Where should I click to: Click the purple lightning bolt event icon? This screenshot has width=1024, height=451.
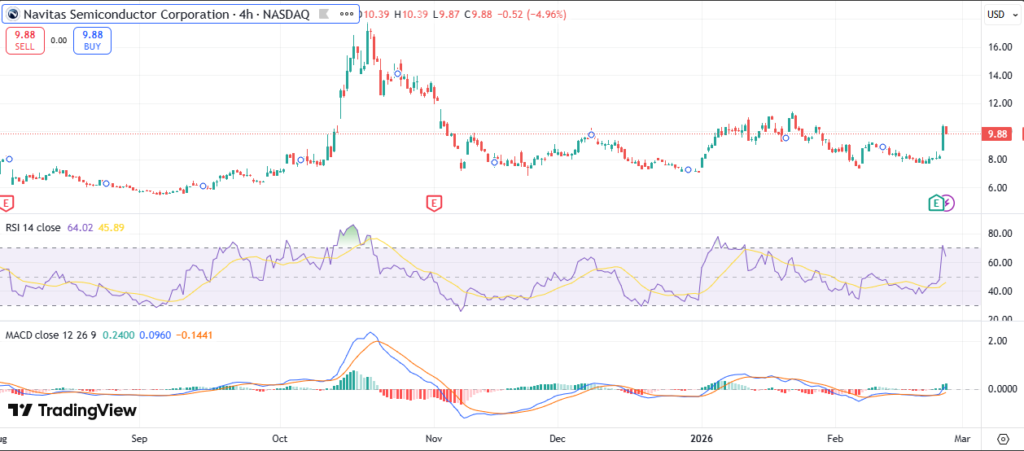(x=948, y=203)
